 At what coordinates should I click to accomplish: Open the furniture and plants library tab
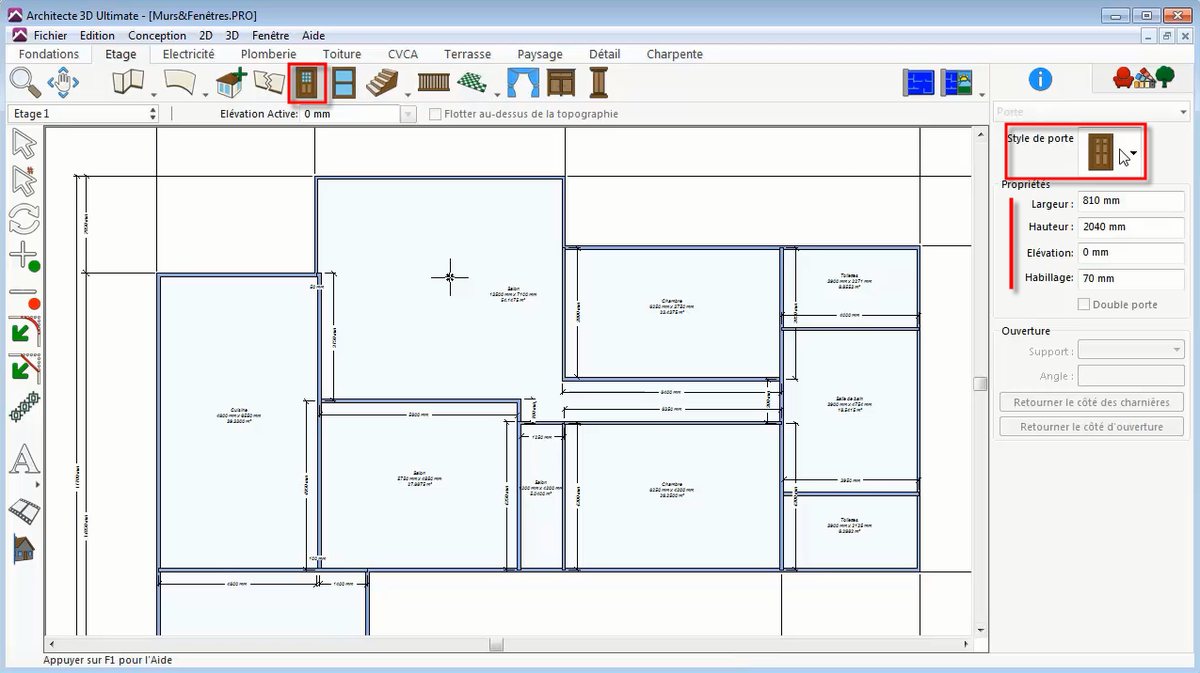[x=1145, y=78]
